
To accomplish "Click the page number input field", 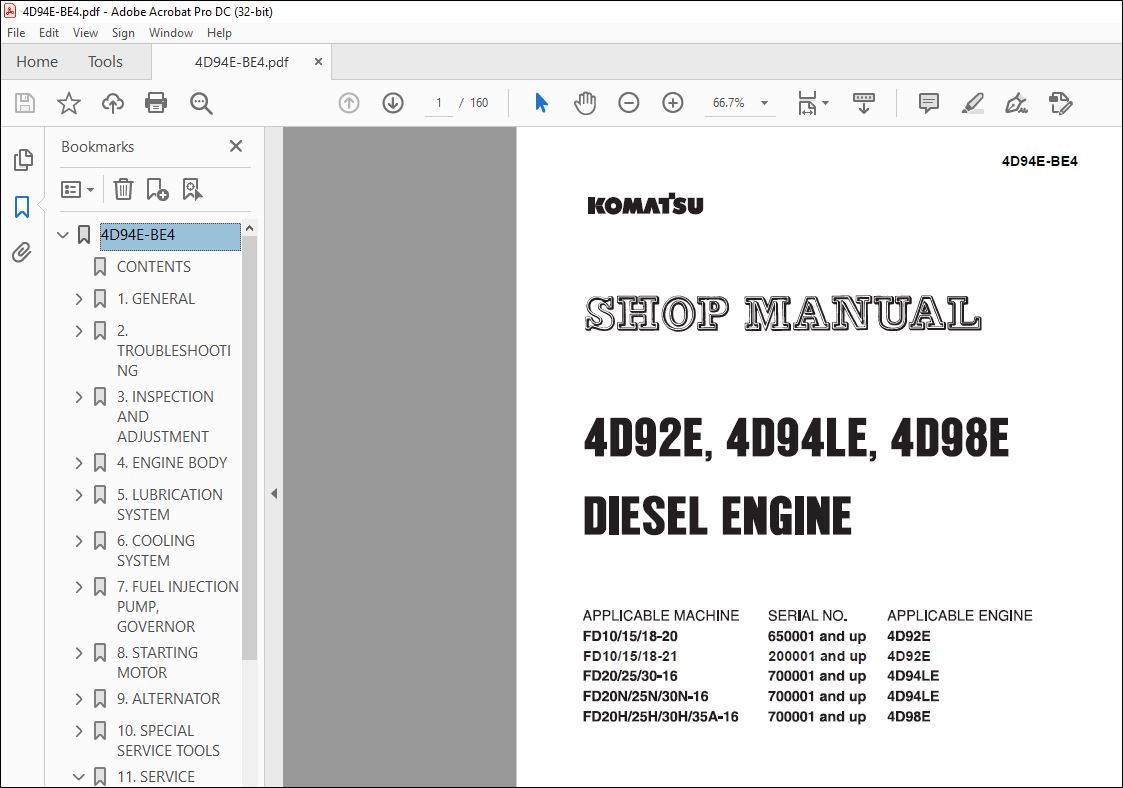I will (x=438, y=103).
